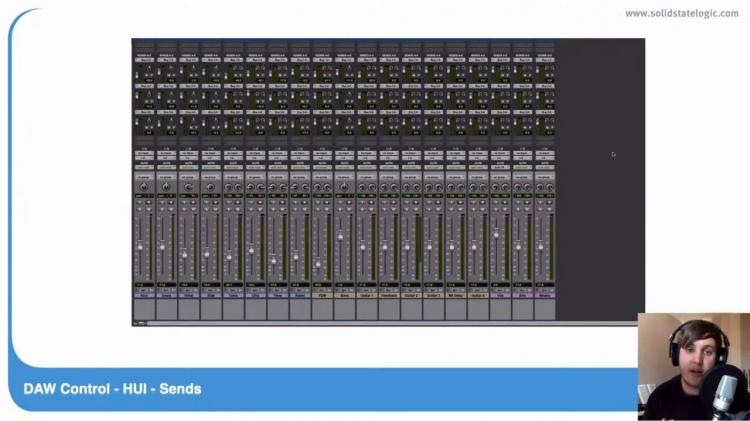Viewport: 750px width, 421px height.
Task: Click the pan knob on the Bass track
Action: coord(344,187)
